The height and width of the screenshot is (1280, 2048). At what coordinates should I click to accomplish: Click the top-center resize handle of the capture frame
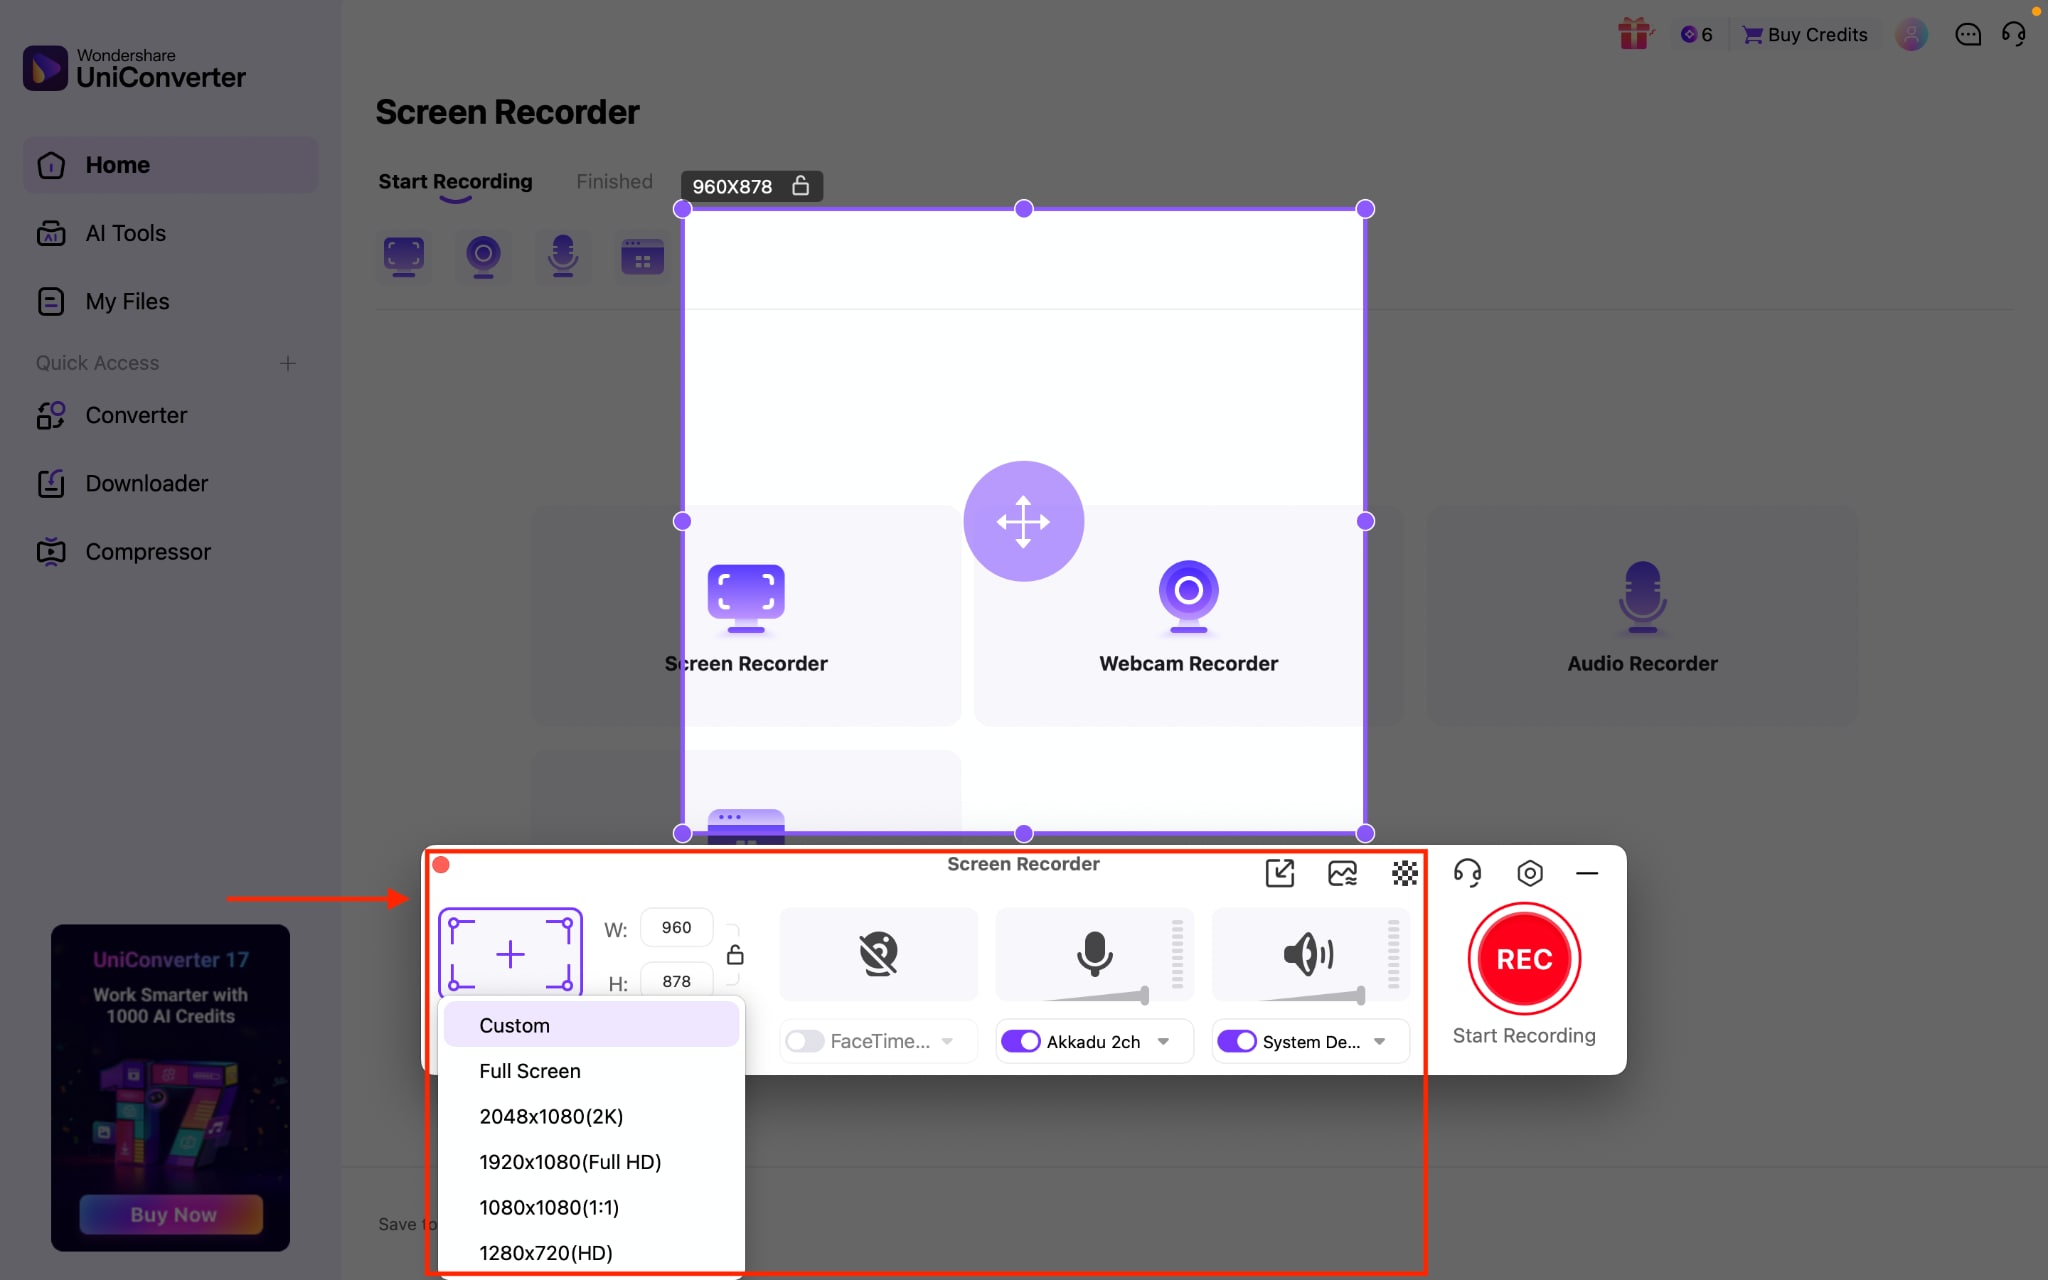tap(1023, 209)
